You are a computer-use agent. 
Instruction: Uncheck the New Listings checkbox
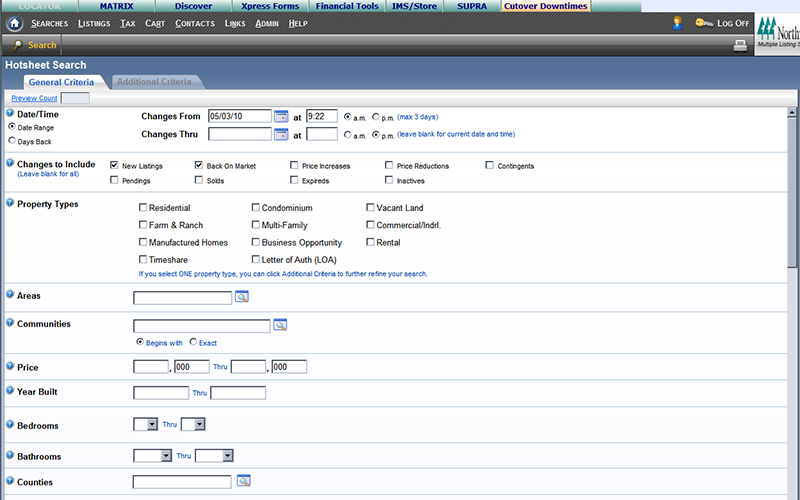point(115,165)
